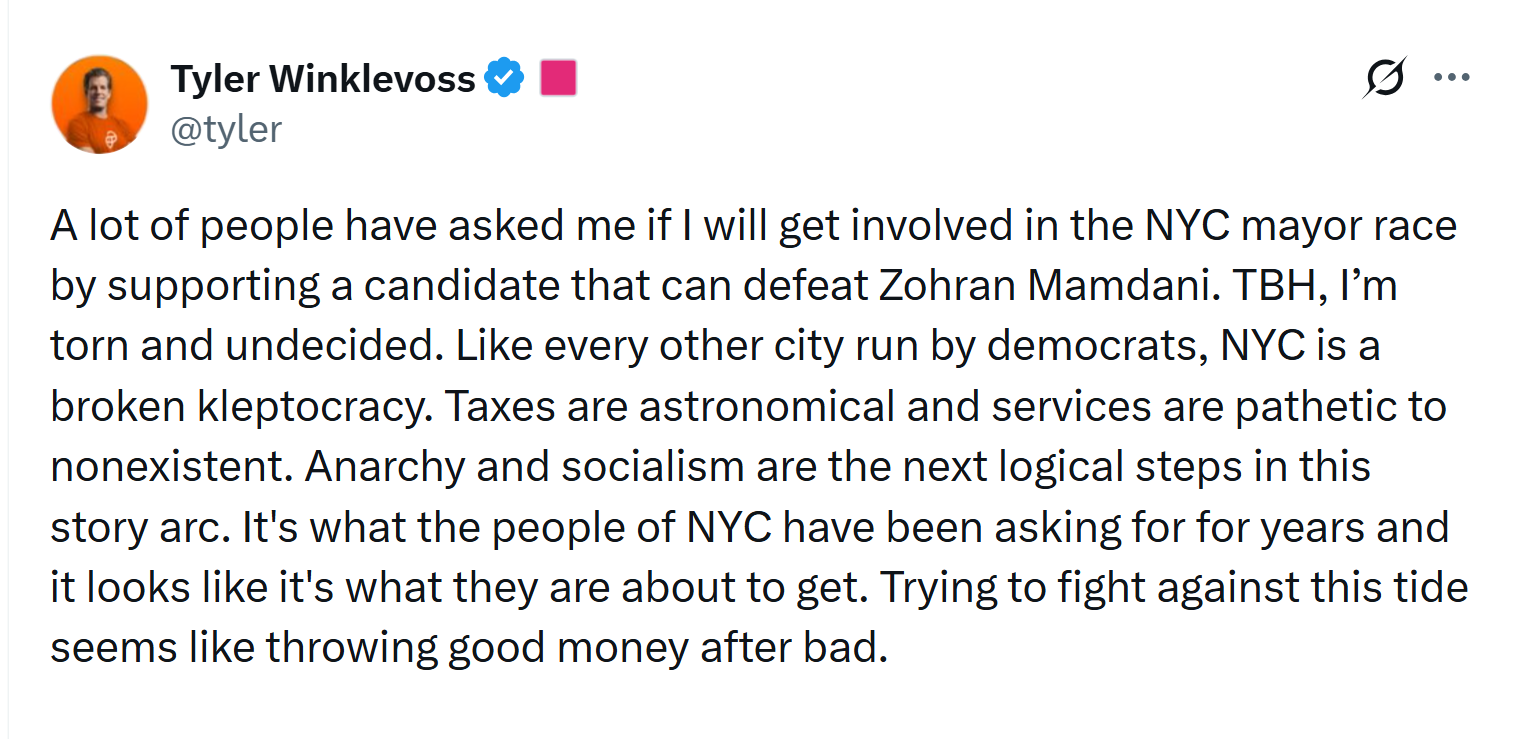The image size is (1513, 739).
Task: Open the Grok explain-this-post icon
Action: click(1384, 78)
